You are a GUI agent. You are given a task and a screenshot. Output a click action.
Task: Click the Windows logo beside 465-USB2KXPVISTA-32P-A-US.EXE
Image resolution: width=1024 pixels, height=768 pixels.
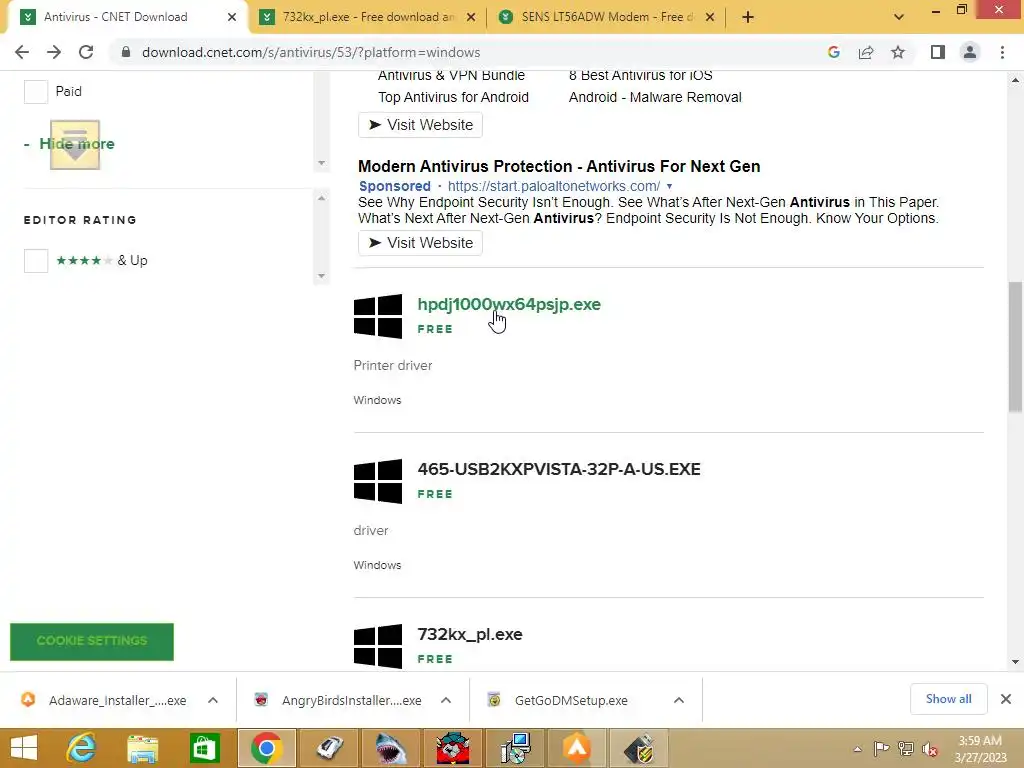(x=378, y=481)
